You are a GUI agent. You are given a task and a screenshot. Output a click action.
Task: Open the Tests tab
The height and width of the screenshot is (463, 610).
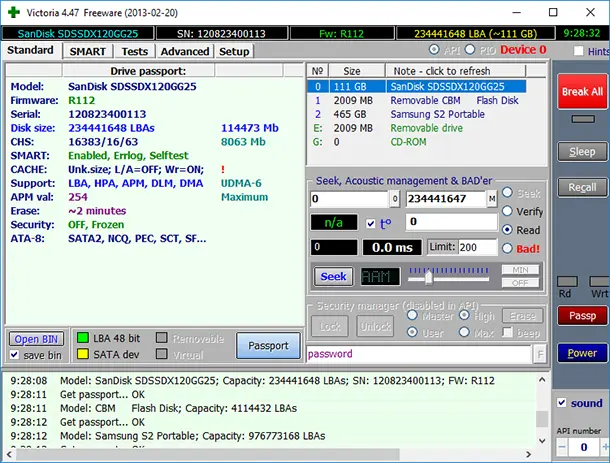[x=135, y=51]
